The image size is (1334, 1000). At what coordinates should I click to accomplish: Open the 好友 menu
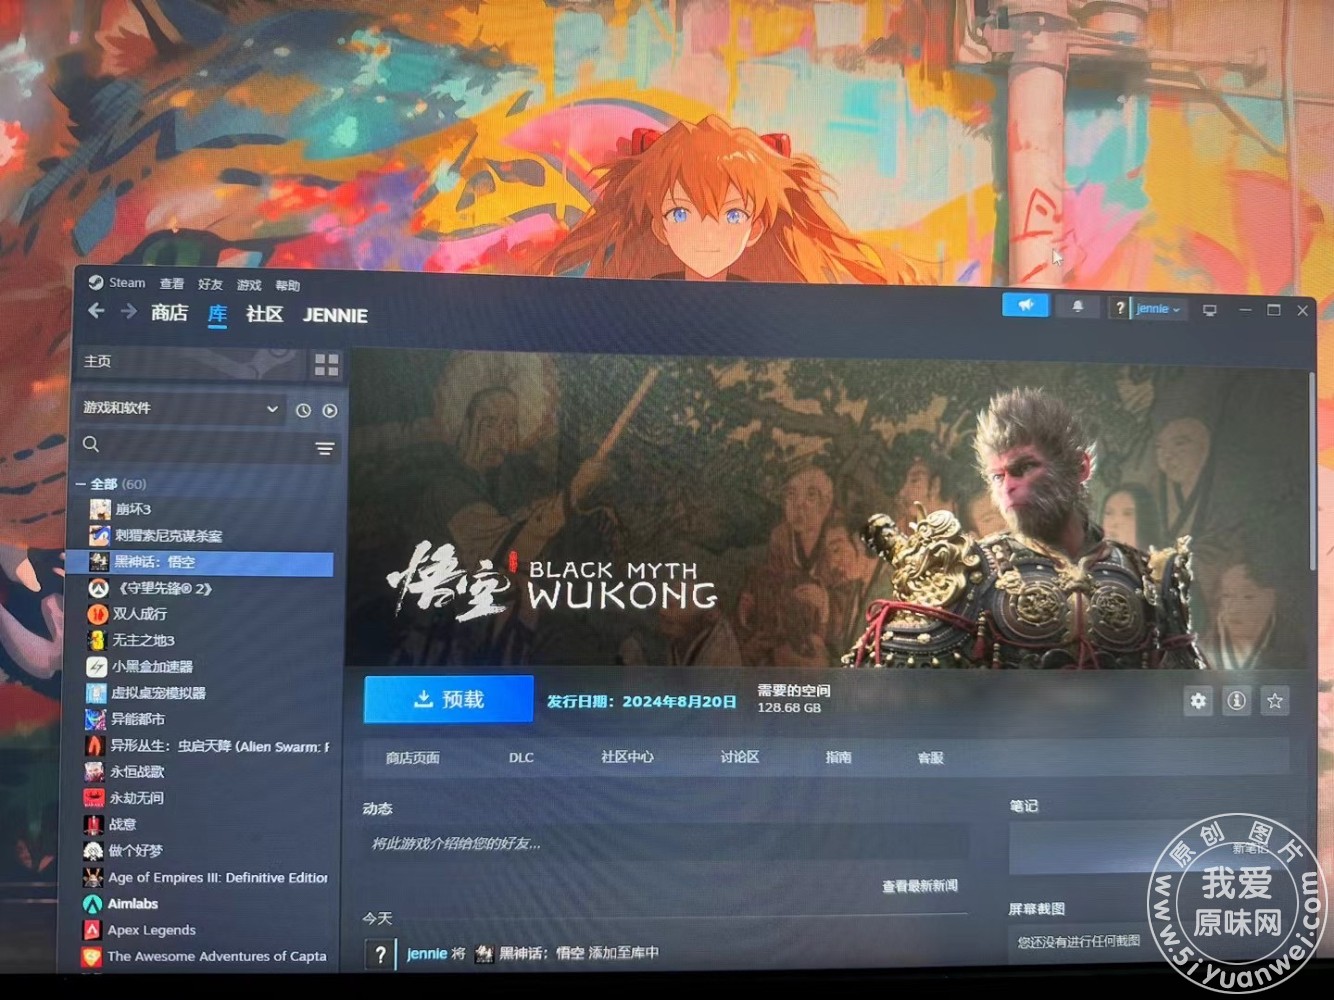(210, 285)
